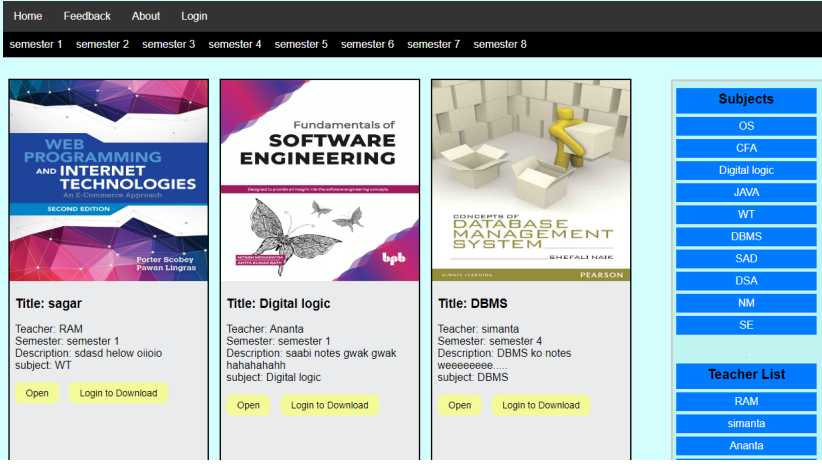
Task: Select SE in the Subjects list
Action: [x=746, y=325]
